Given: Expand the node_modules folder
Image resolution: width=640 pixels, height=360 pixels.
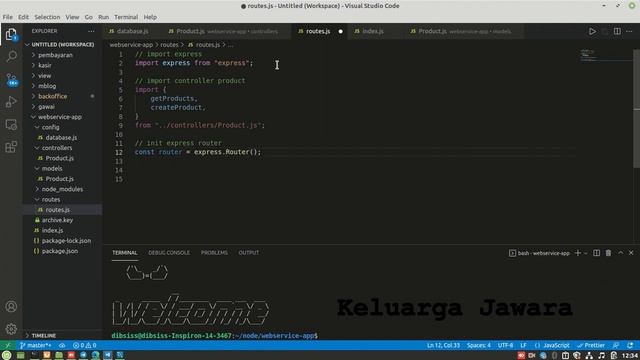Looking at the screenshot, I should [x=62, y=189].
